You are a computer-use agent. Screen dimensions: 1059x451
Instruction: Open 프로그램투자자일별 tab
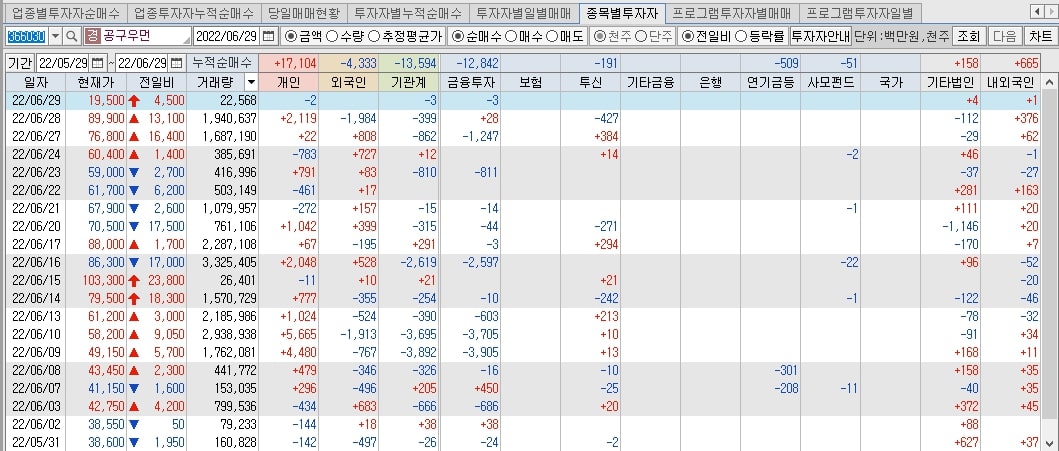(x=860, y=13)
